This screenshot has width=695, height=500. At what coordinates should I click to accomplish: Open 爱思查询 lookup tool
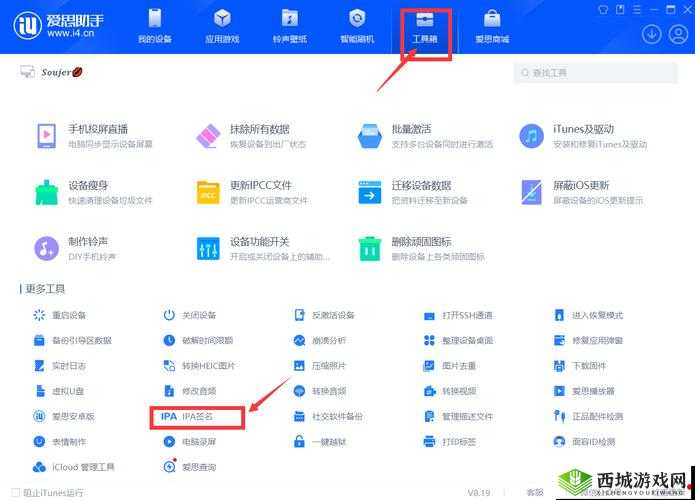pyautogui.click(x=189, y=467)
